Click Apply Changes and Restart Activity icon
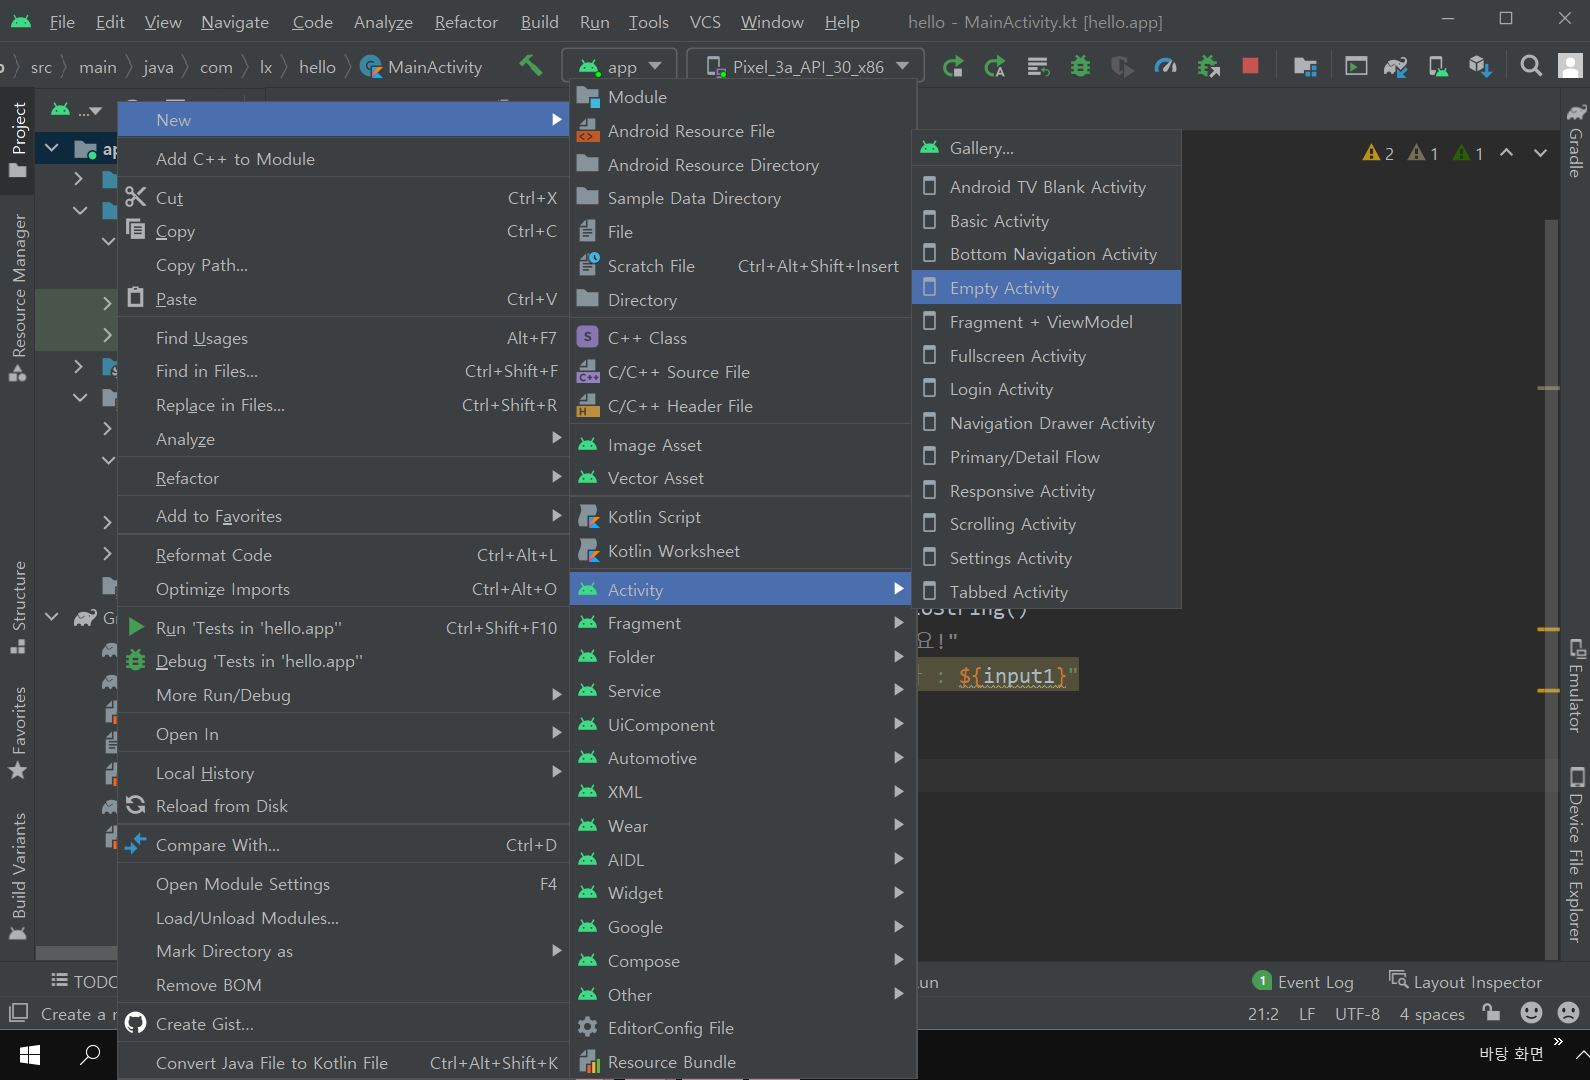 point(995,66)
